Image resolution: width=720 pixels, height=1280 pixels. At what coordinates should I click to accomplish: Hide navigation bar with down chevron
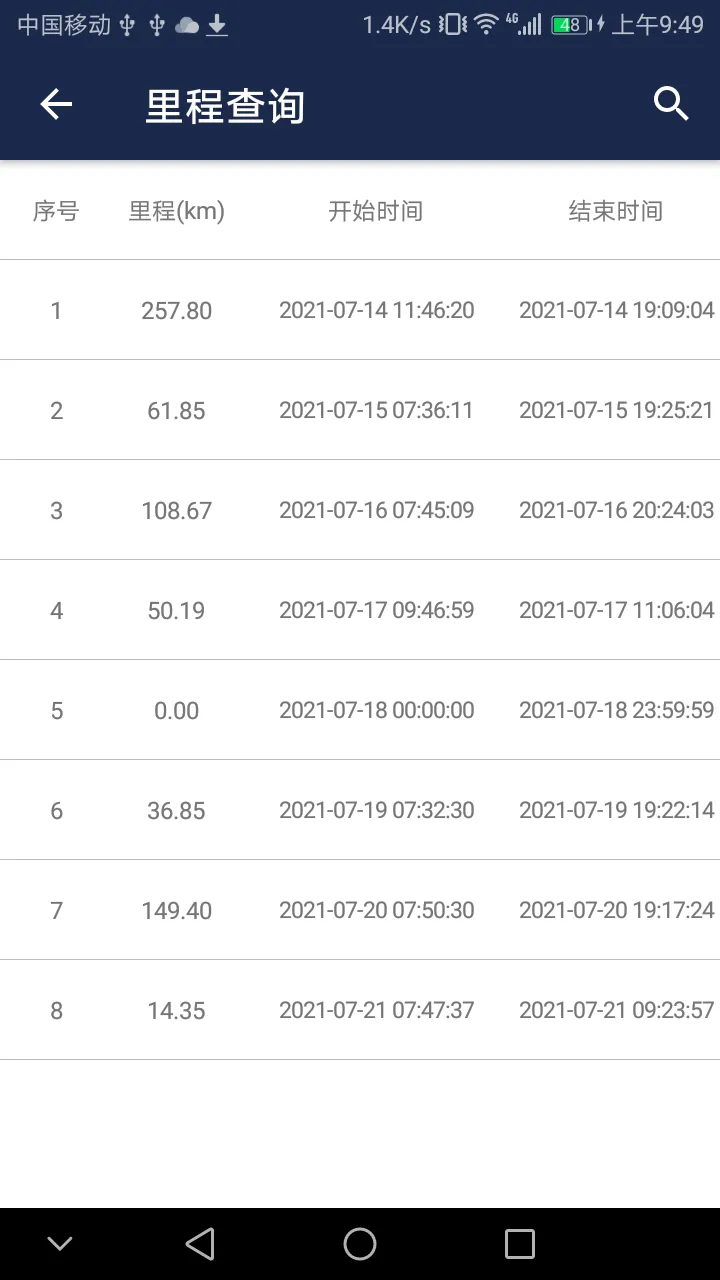[x=60, y=1244]
